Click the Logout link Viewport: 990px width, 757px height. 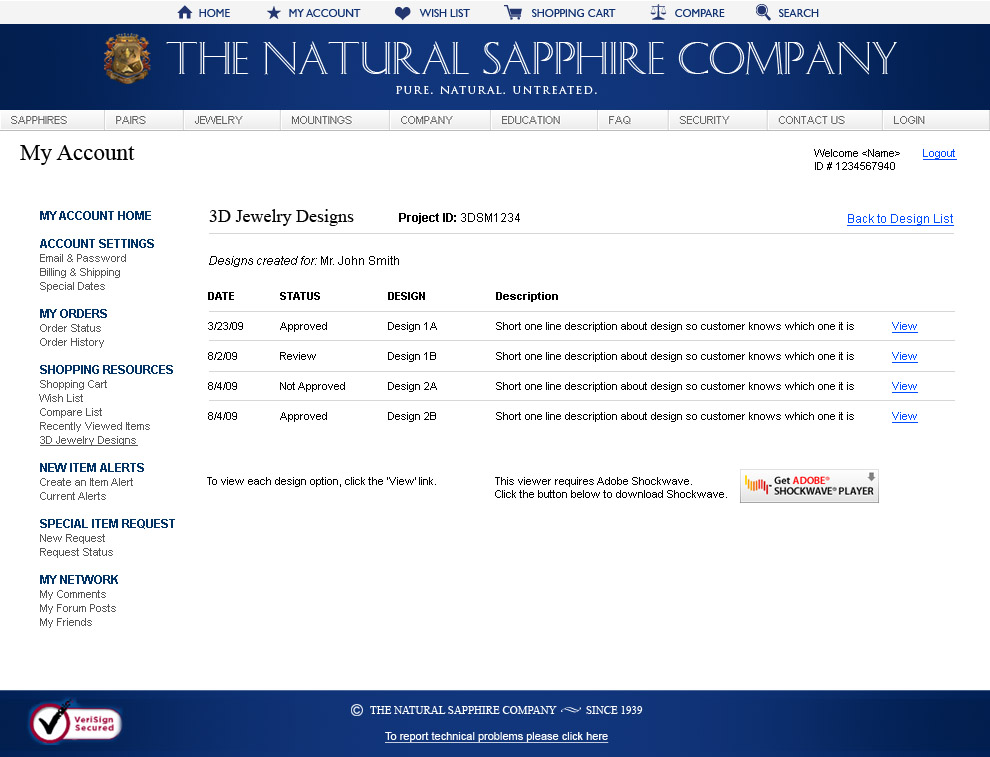[939, 153]
